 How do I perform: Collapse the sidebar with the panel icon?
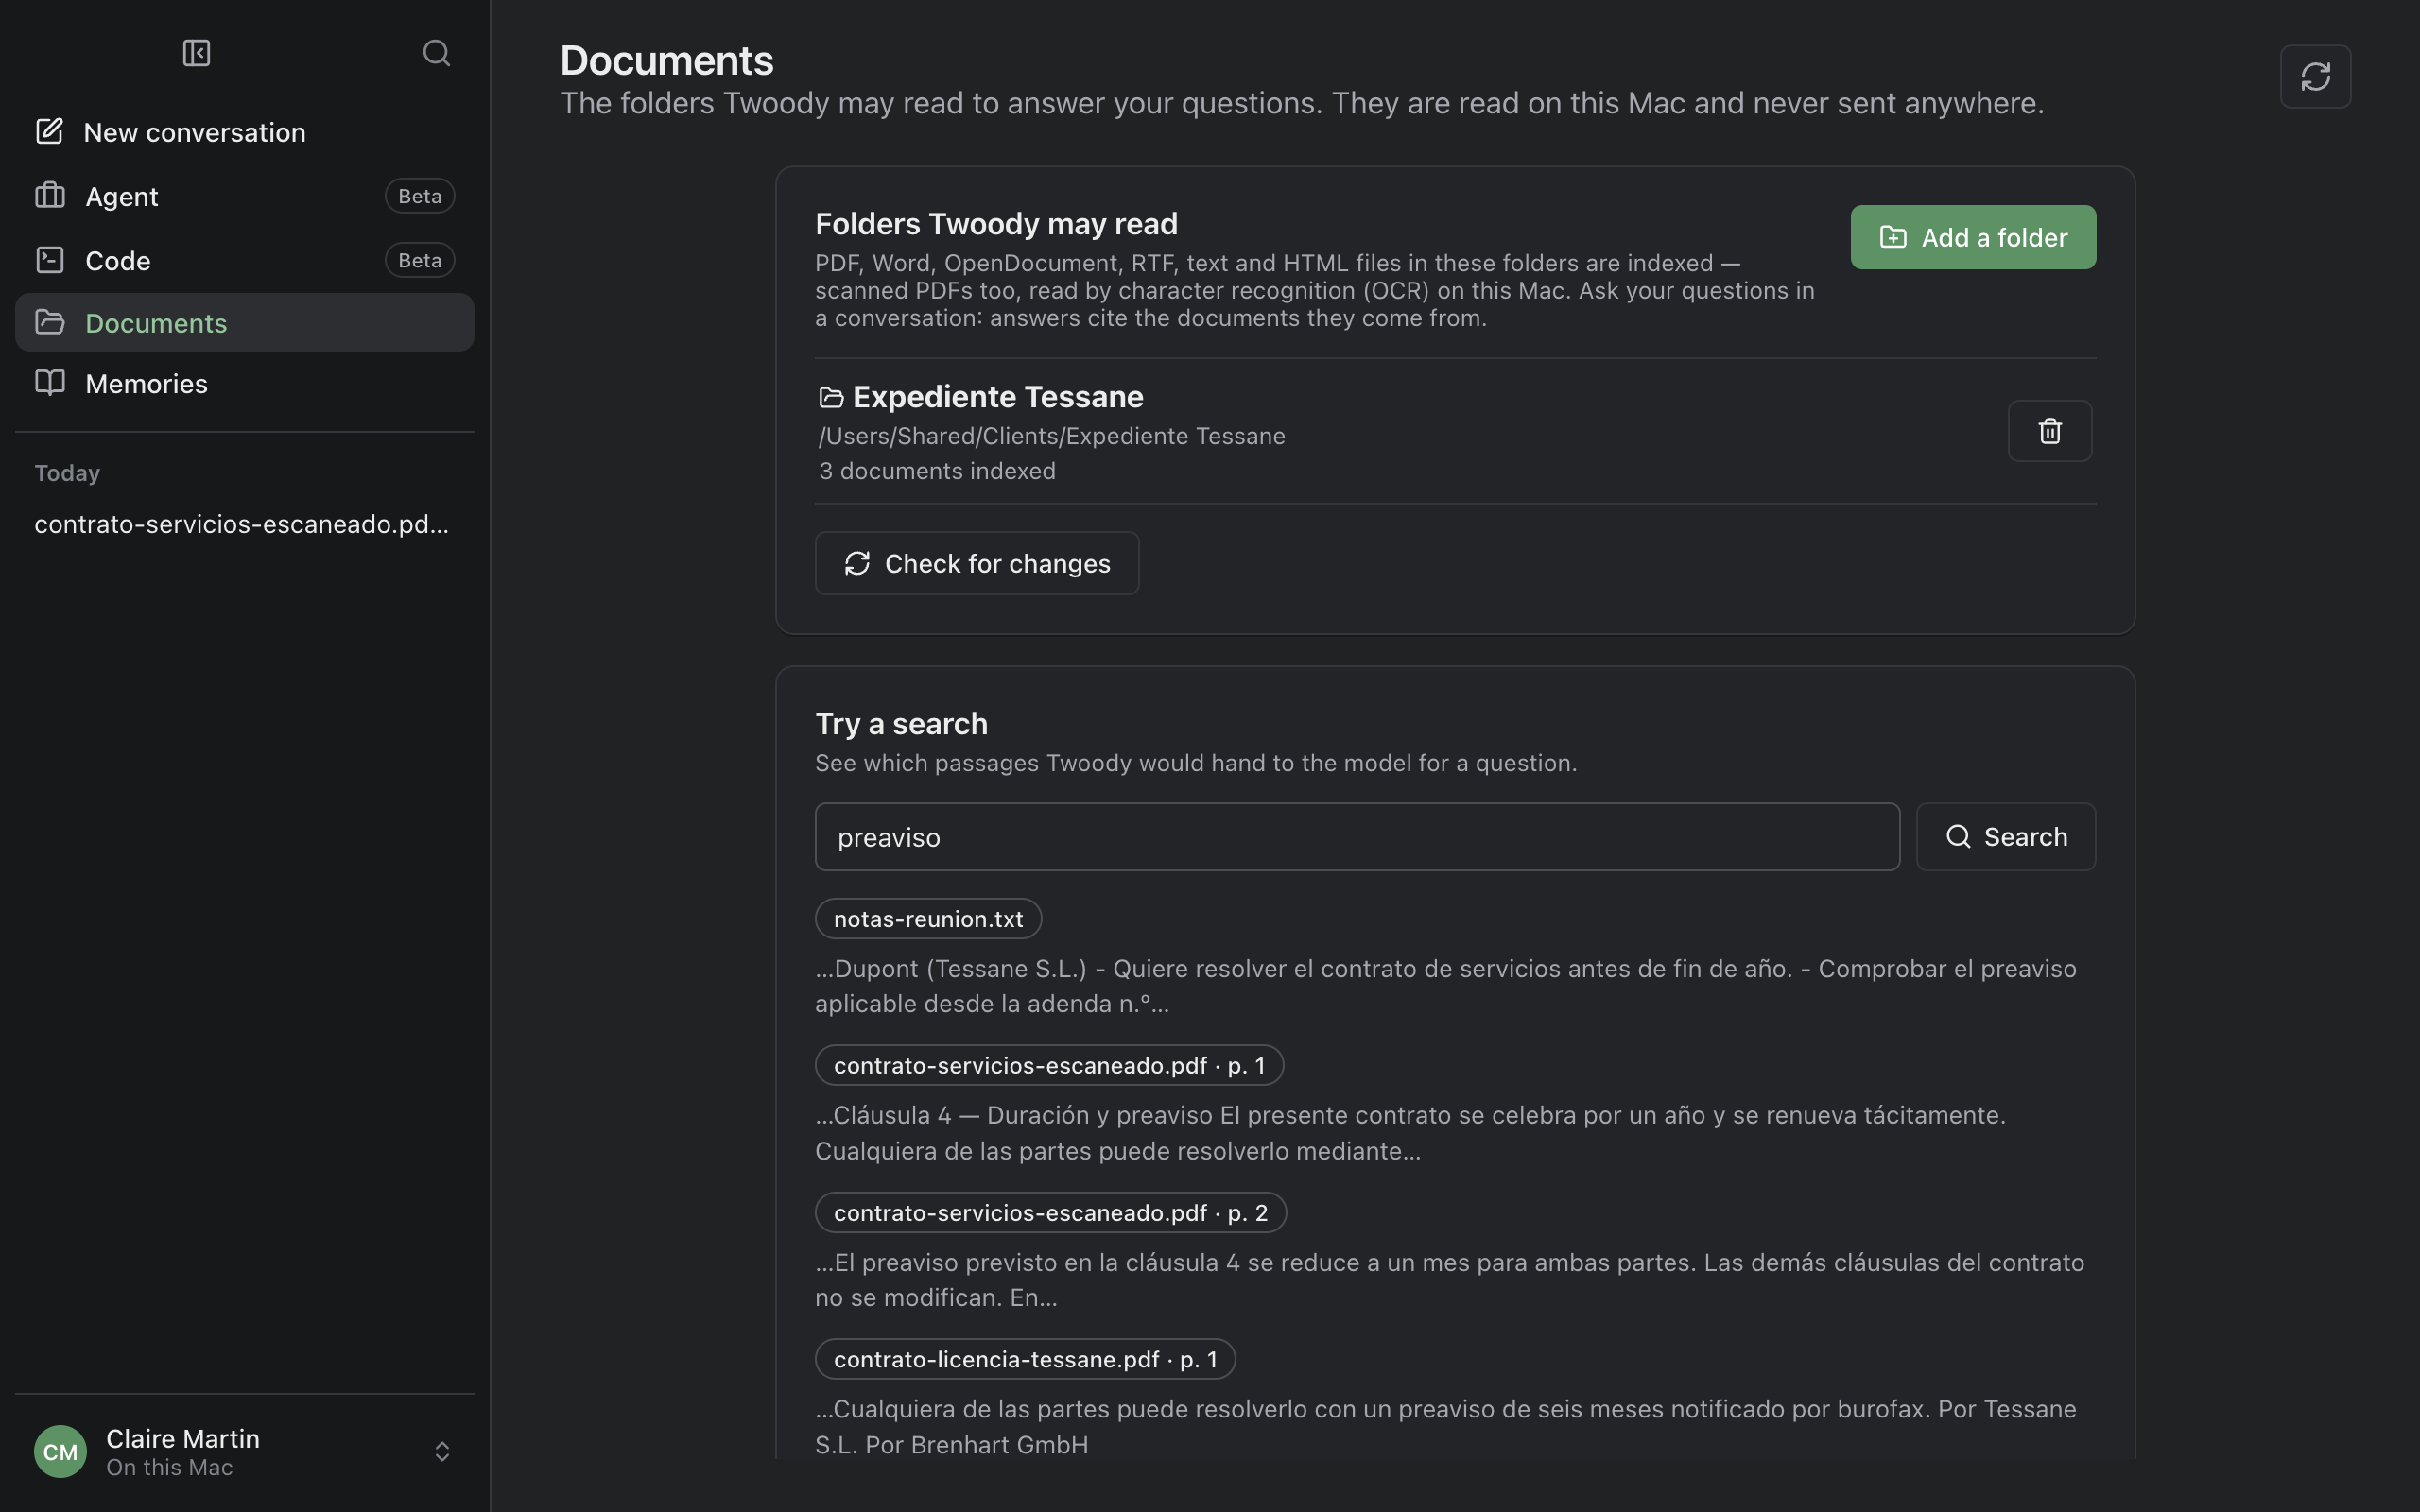[196, 53]
